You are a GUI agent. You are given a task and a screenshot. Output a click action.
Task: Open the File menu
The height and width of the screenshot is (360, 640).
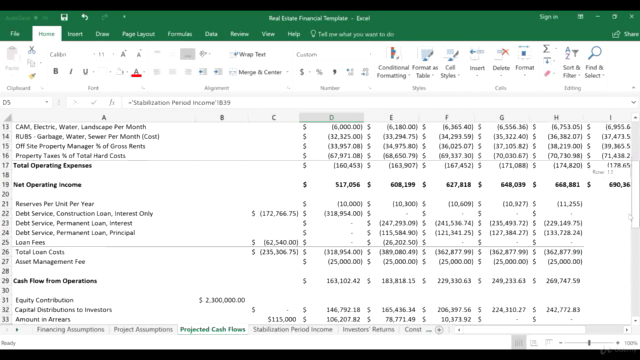[15, 34]
